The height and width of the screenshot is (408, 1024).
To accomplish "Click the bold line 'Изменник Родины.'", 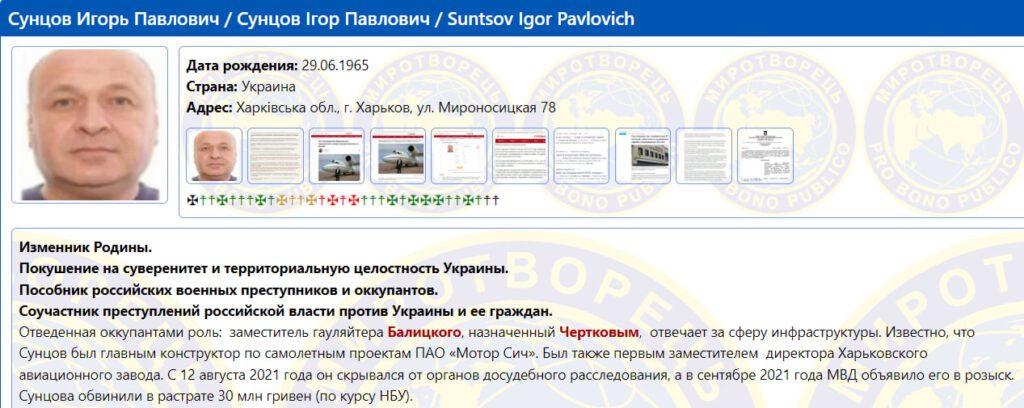I will click(x=86, y=248).
